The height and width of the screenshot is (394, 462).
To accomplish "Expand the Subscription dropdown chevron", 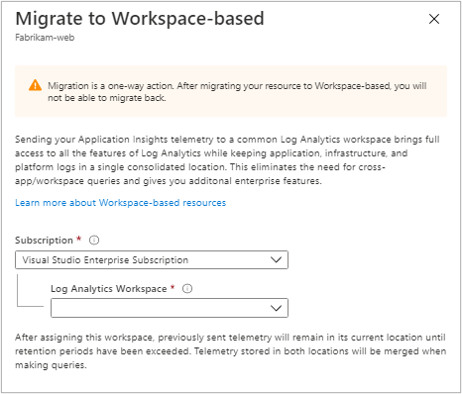I will (x=276, y=260).
